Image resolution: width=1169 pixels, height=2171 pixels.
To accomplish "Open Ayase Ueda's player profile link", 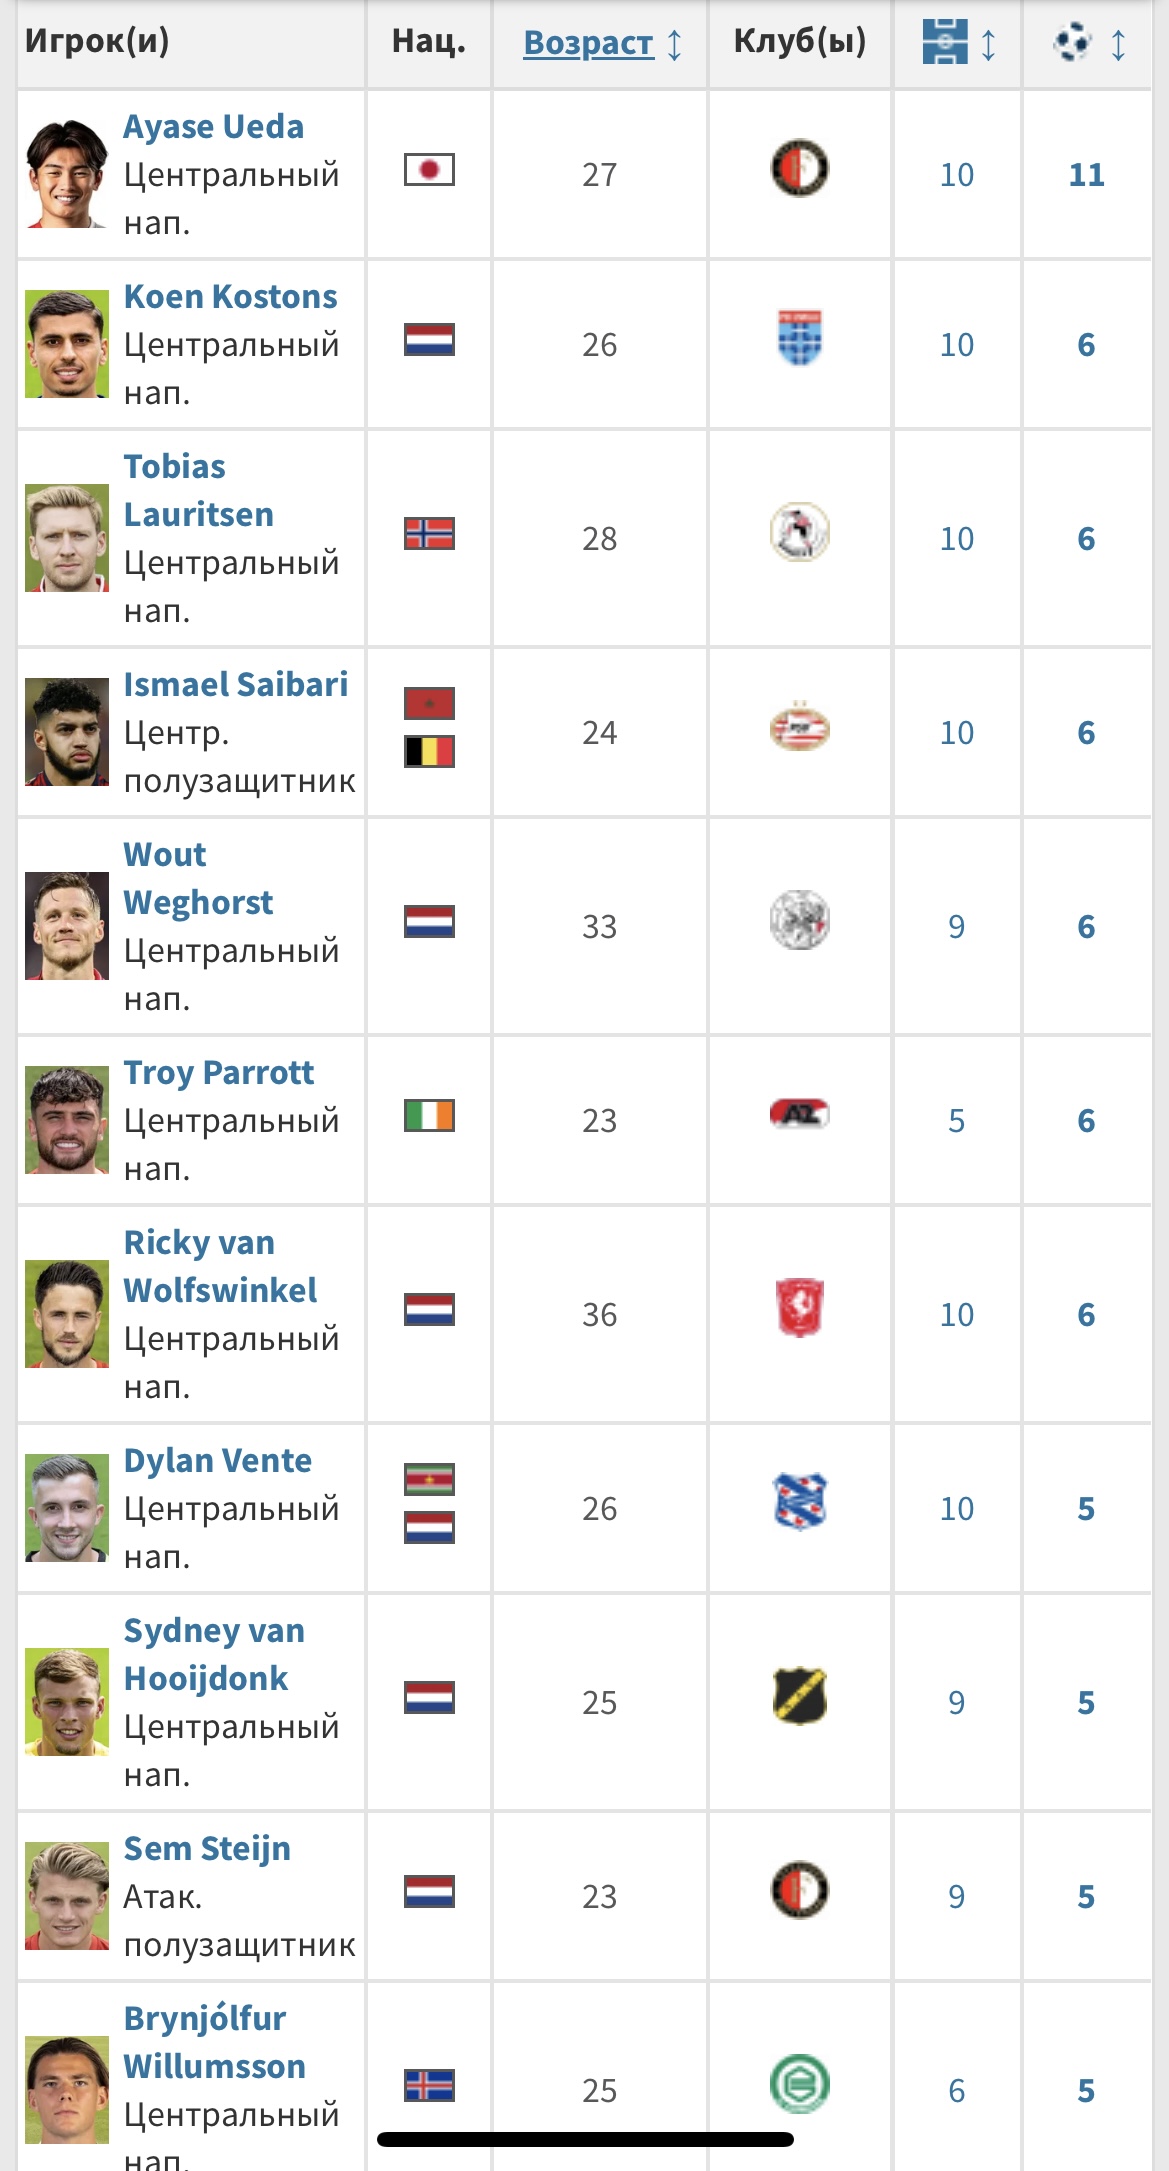I will [213, 127].
